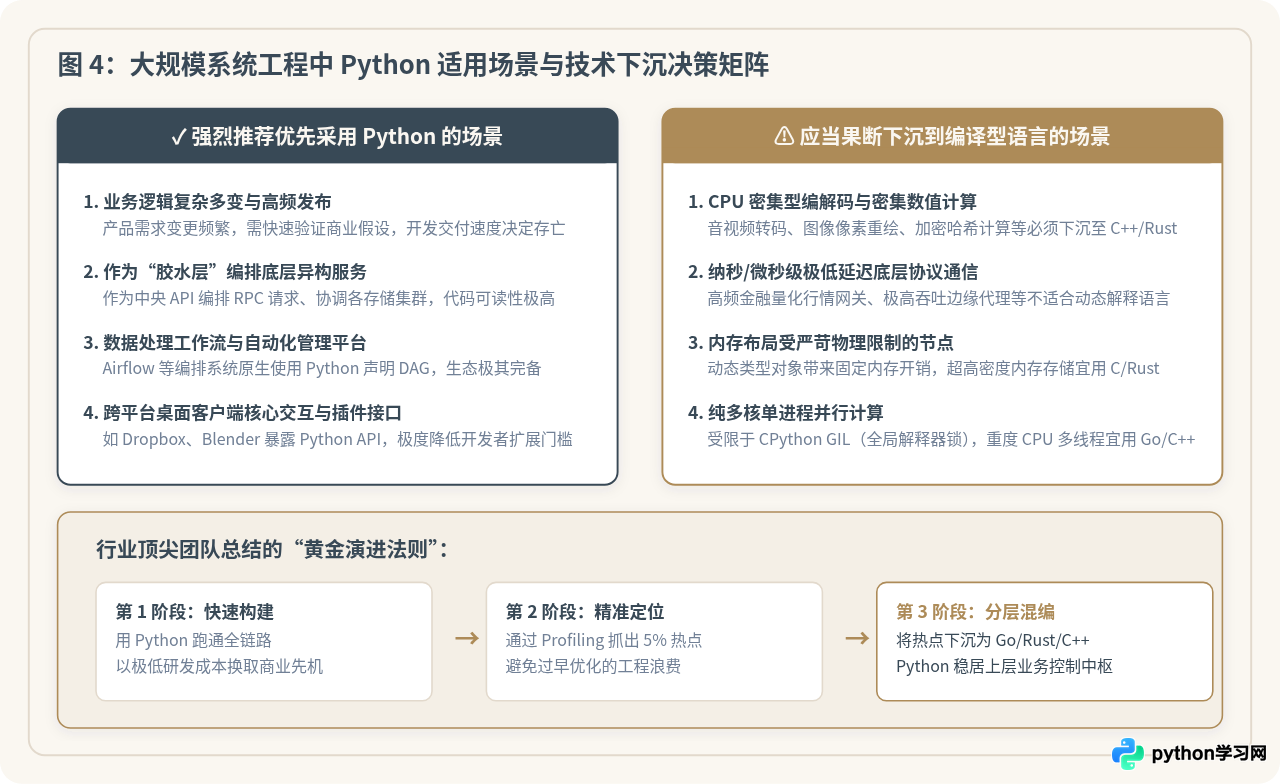The image size is (1280, 784).
Task: Click heading "3. 数据处理工作流与自动化管理平台"
Action: (225, 343)
